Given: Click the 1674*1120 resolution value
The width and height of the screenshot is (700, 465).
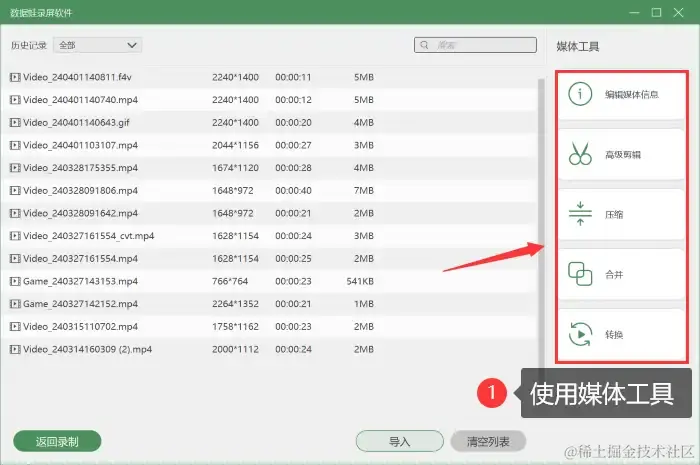Looking at the screenshot, I should pos(235,168).
